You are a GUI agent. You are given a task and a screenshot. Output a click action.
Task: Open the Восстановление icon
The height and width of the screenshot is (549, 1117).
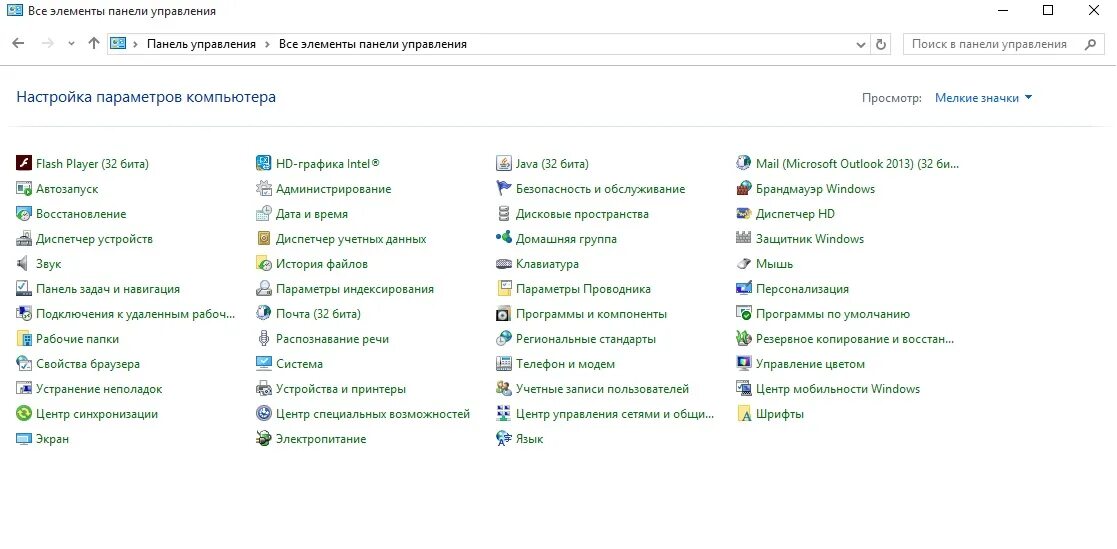pos(24,214)
